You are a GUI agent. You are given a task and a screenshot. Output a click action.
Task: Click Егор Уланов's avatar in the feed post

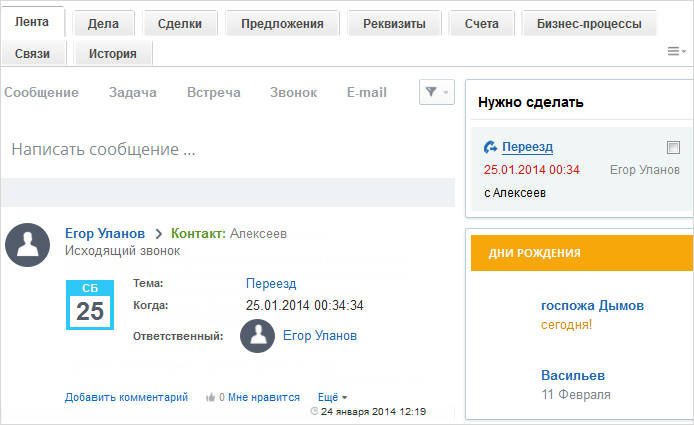pos(27,245)
